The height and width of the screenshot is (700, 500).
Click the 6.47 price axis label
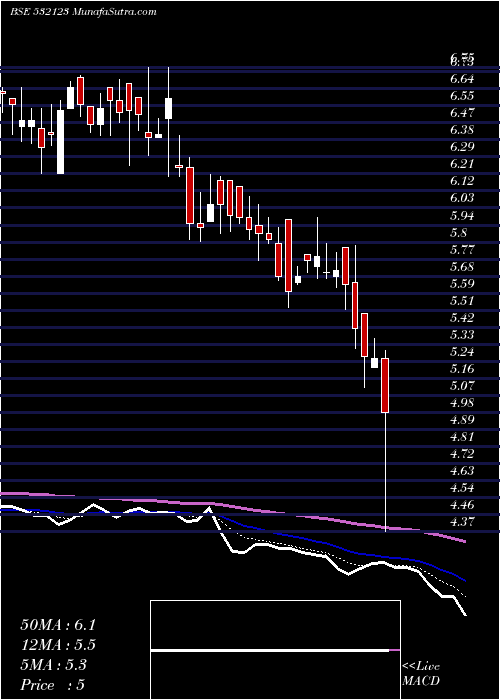462,113
